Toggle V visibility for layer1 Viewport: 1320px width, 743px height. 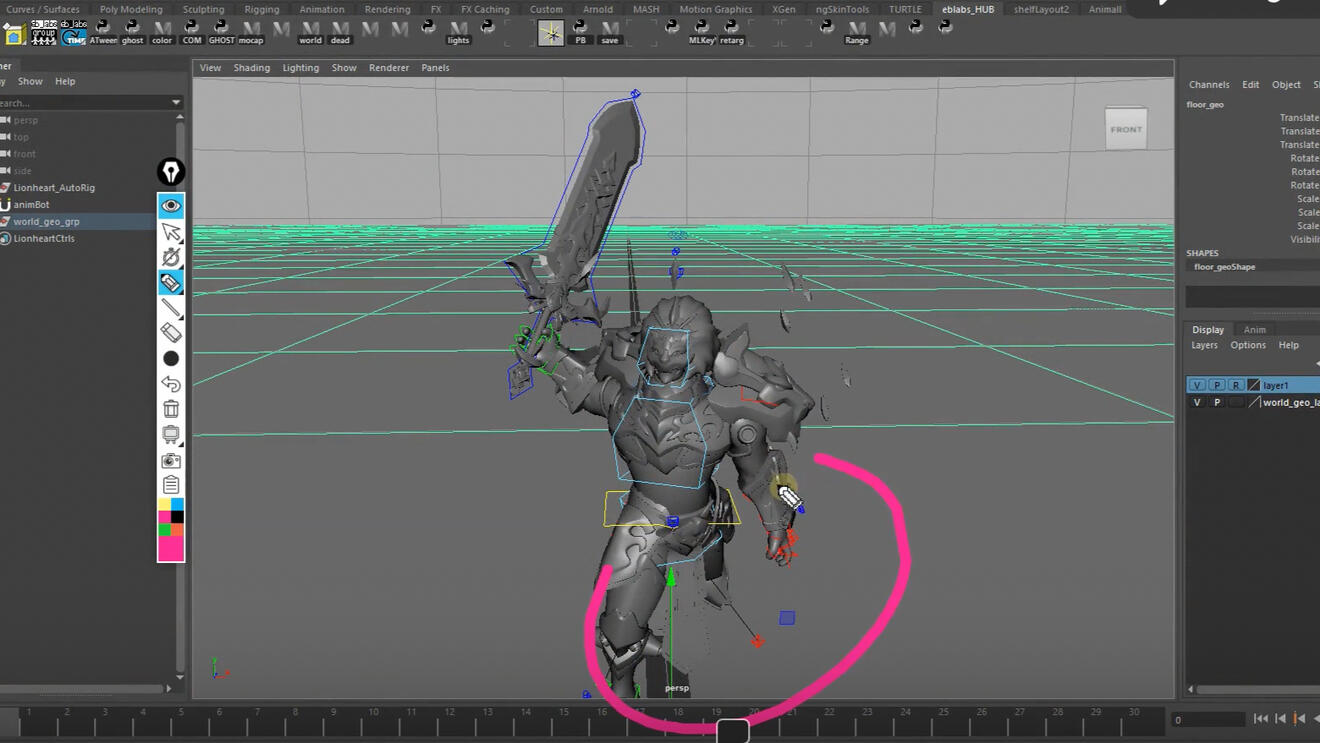tap(1197, 385)
